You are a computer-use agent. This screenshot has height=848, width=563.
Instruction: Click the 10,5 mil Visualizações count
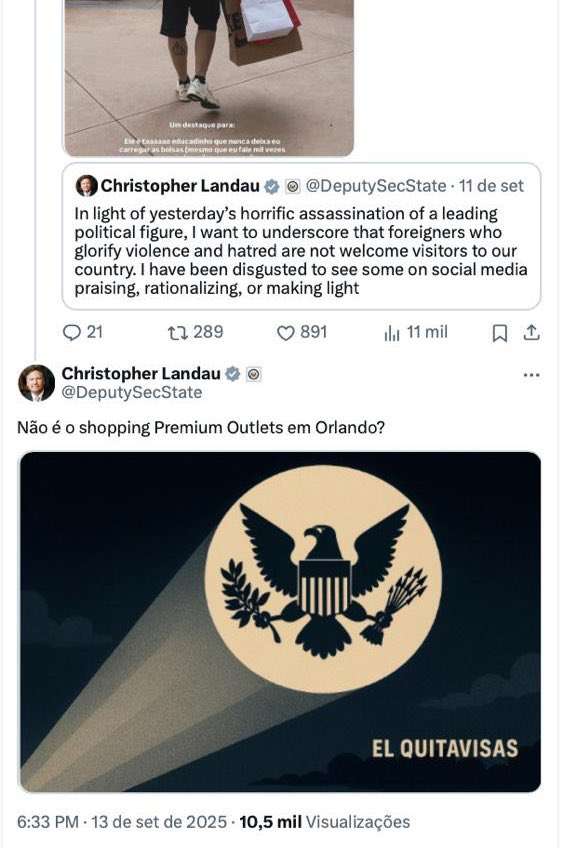(x=324, y=822)
